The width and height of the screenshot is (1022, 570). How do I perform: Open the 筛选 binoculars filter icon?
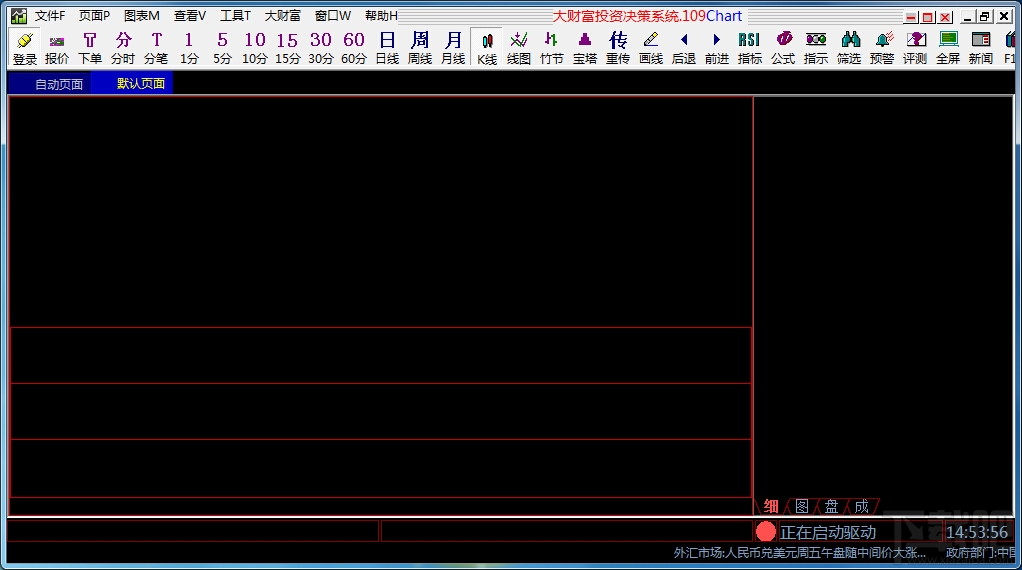pos(849,48)
